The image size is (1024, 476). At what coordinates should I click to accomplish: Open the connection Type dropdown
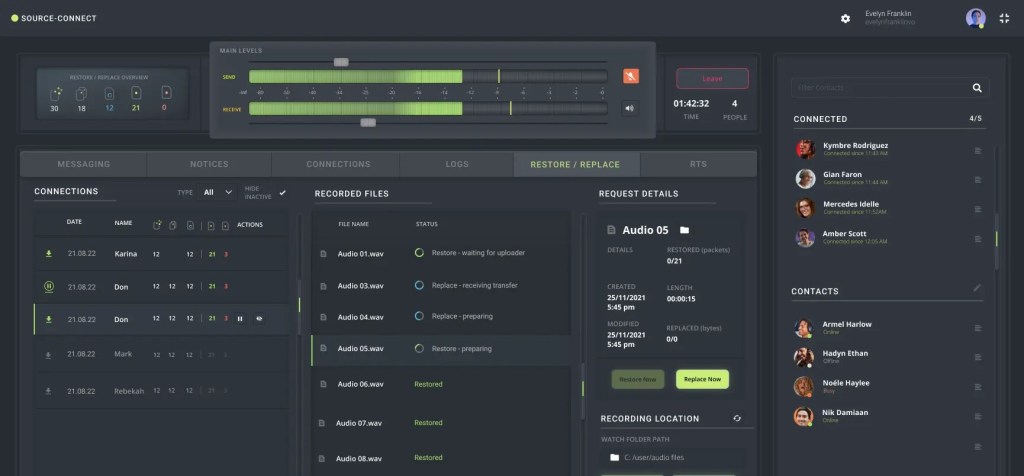click(218, 192)
